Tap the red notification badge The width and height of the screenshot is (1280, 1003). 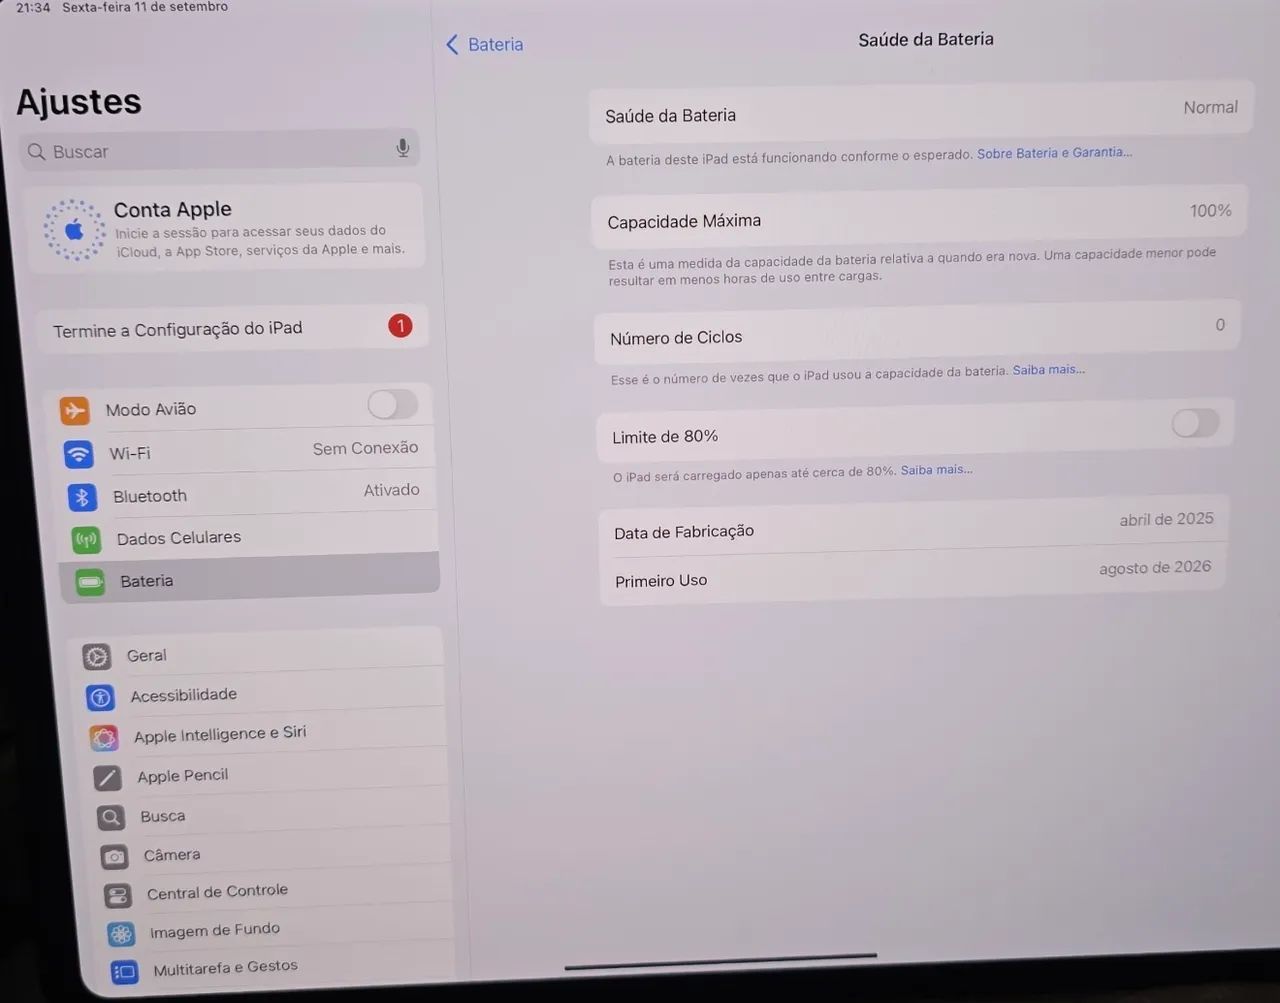(x=400, y=326)
